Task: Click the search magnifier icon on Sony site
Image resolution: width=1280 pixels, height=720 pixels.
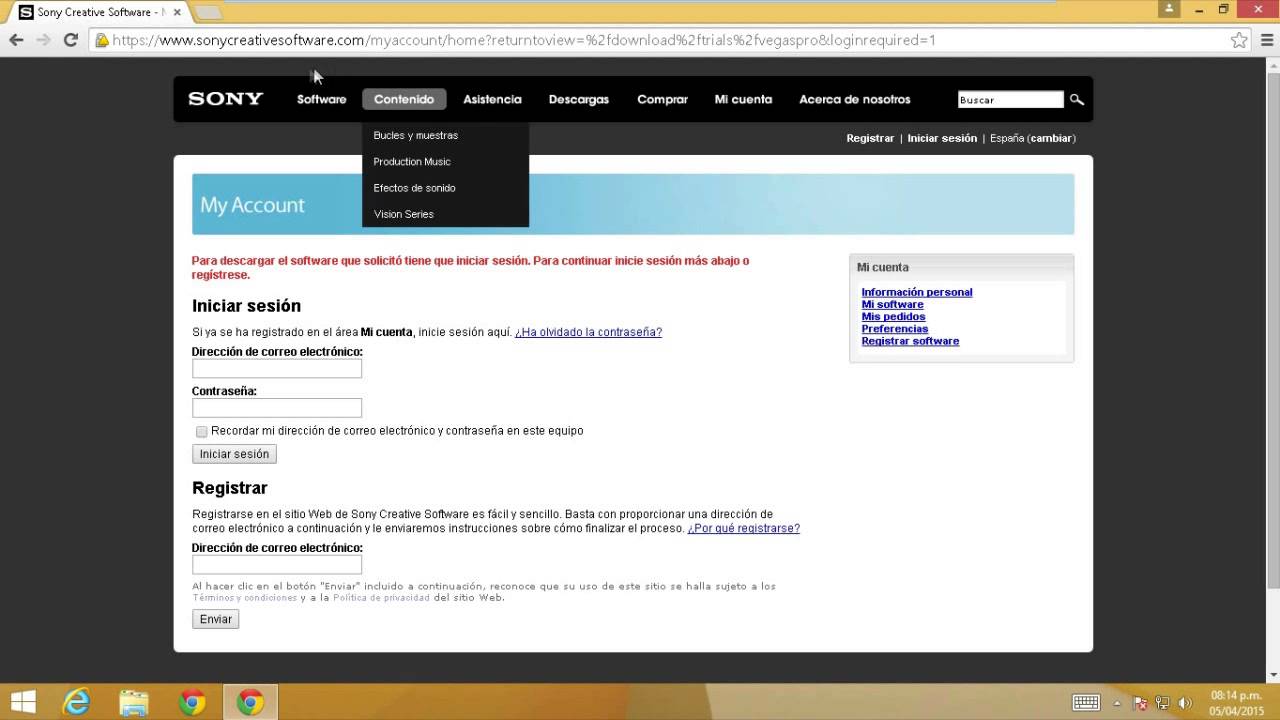Action: tap(1077, 99)
